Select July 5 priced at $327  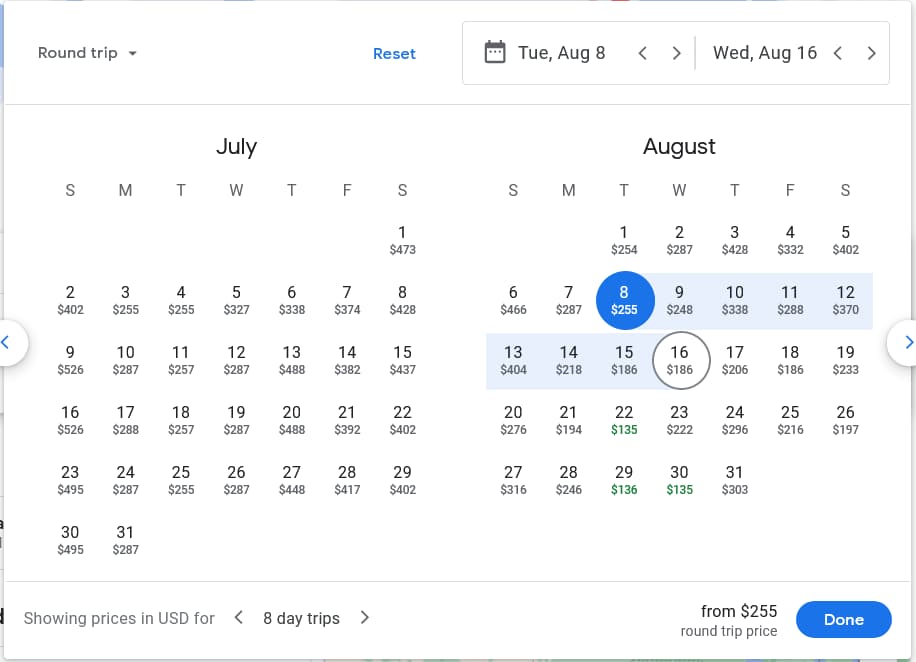[x=237, y=300]
